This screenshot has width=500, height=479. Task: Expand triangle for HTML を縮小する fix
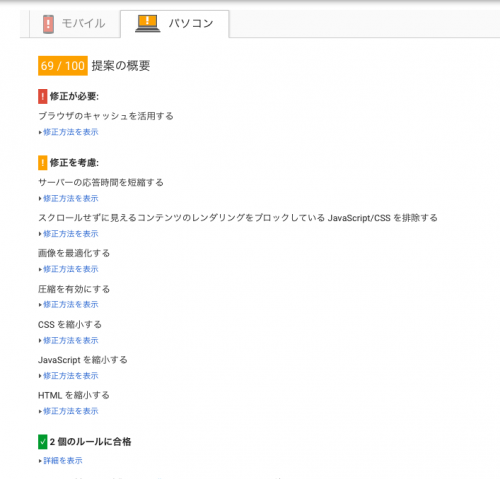(x=40, y=411)
